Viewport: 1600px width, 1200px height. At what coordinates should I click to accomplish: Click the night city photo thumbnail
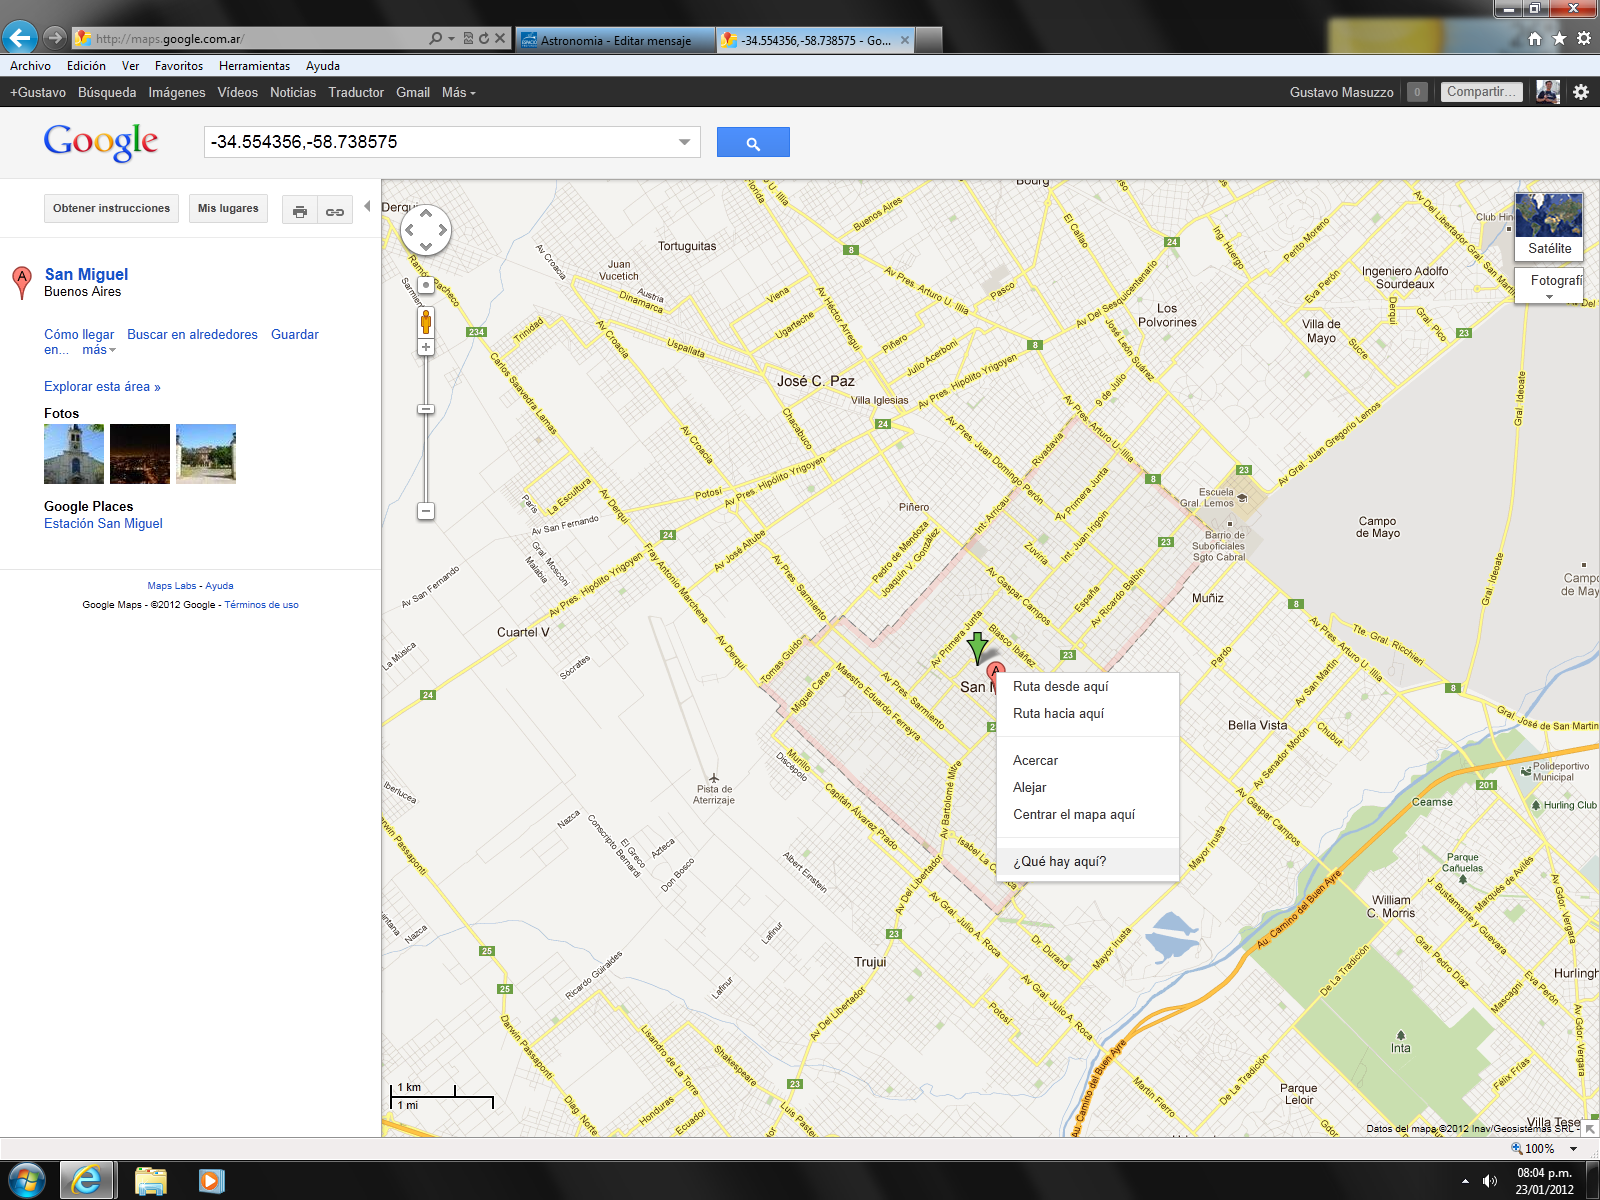tap(140, 454)
